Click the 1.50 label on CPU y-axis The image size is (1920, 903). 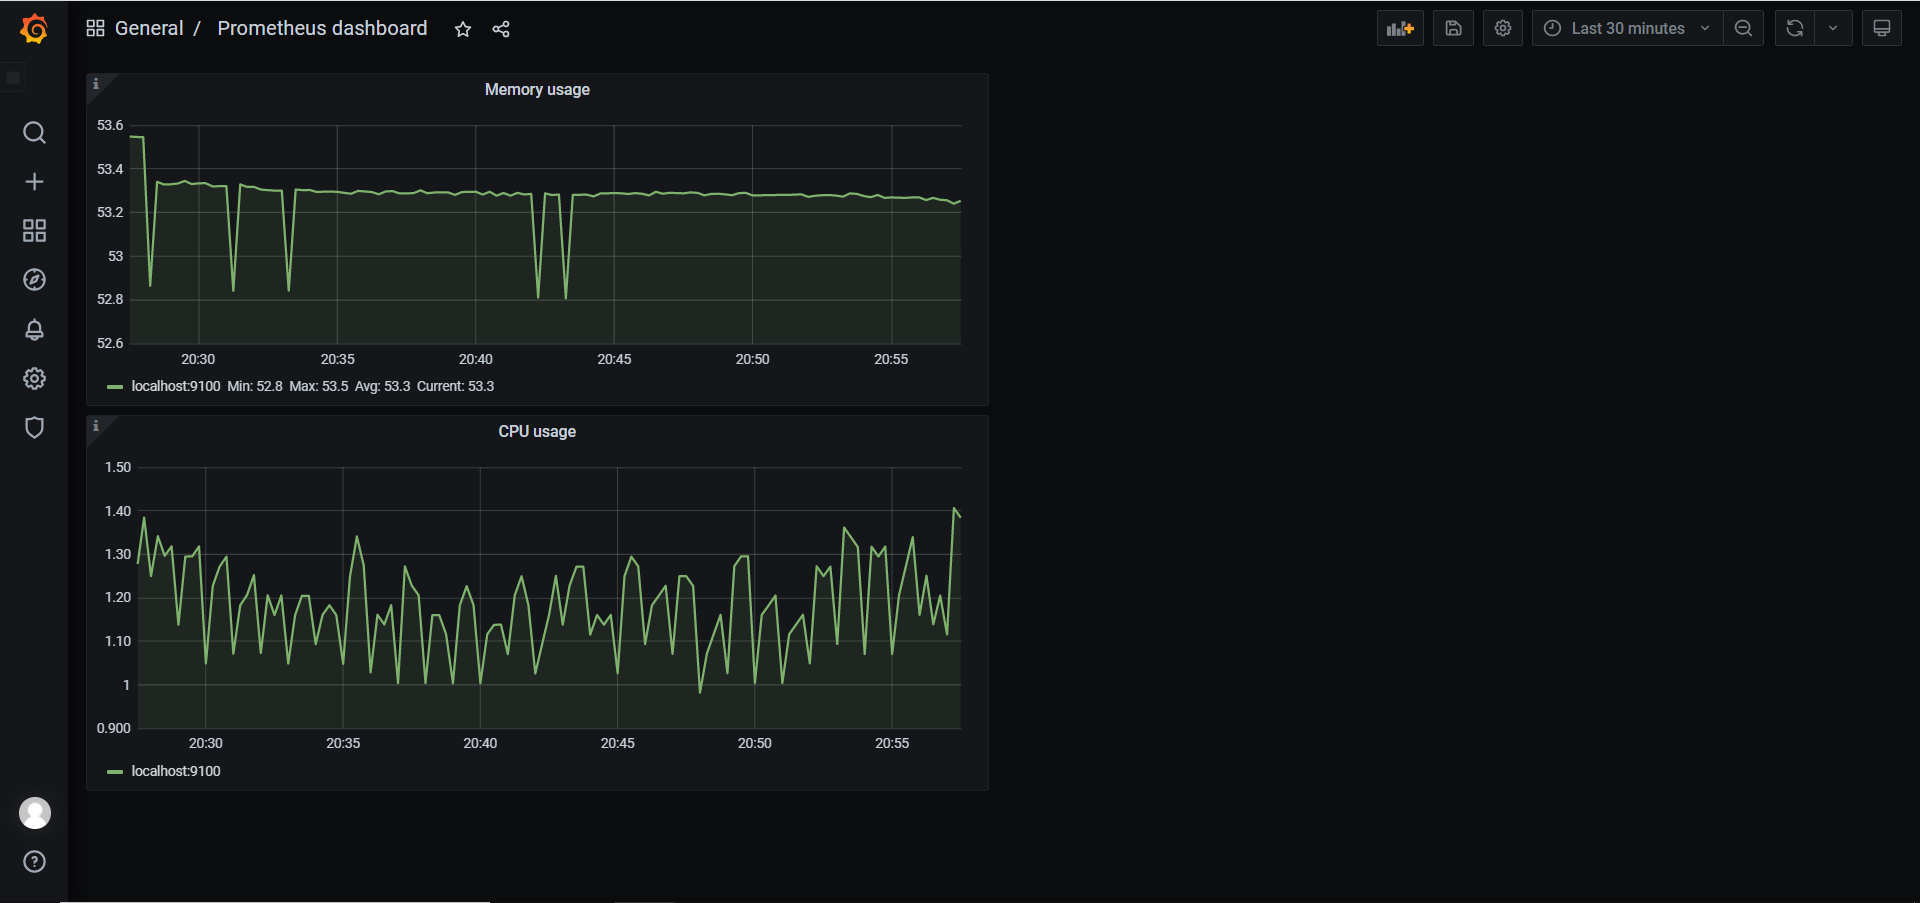tap(118, 467)
